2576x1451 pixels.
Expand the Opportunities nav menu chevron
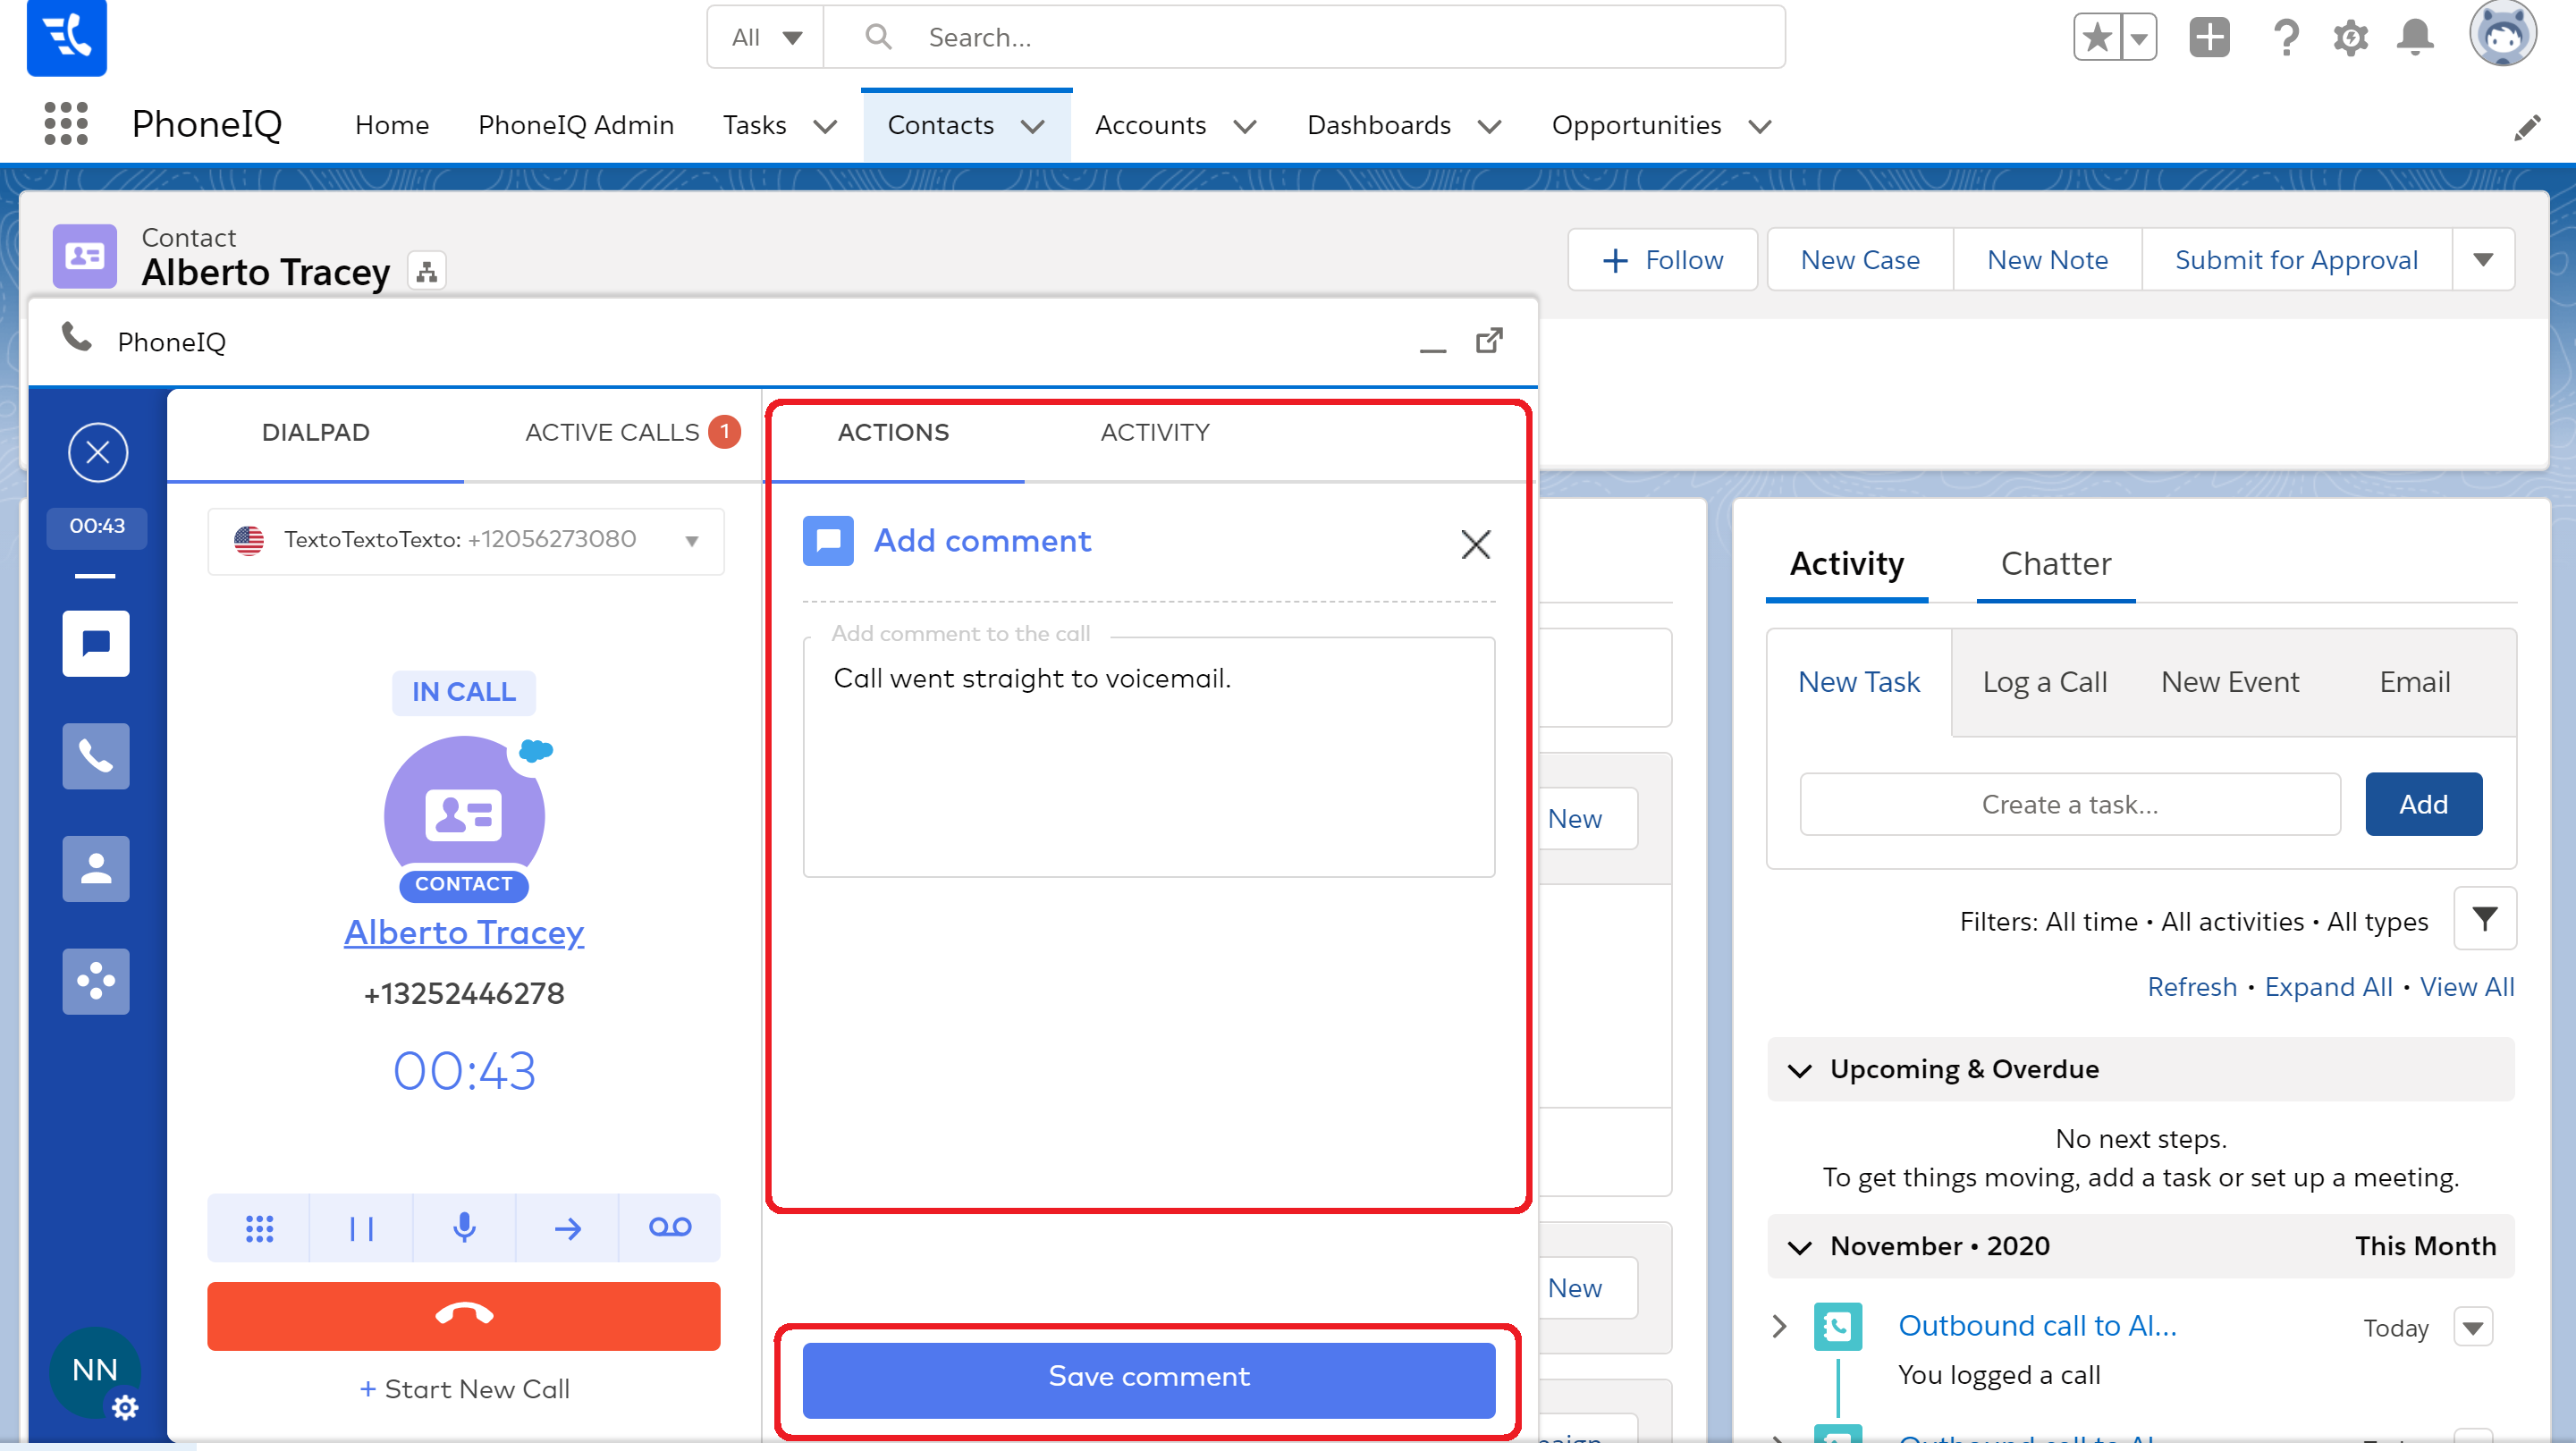pyautogui.click(x=1760, y=127)
